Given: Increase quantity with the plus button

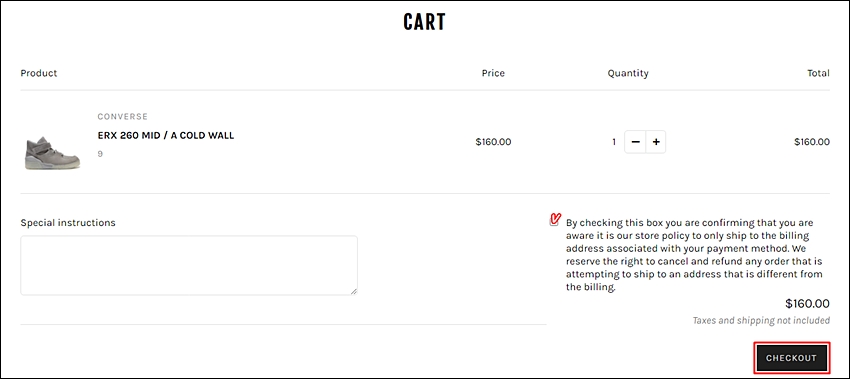Looking at the screenshot, I should [x=656, y=142].
